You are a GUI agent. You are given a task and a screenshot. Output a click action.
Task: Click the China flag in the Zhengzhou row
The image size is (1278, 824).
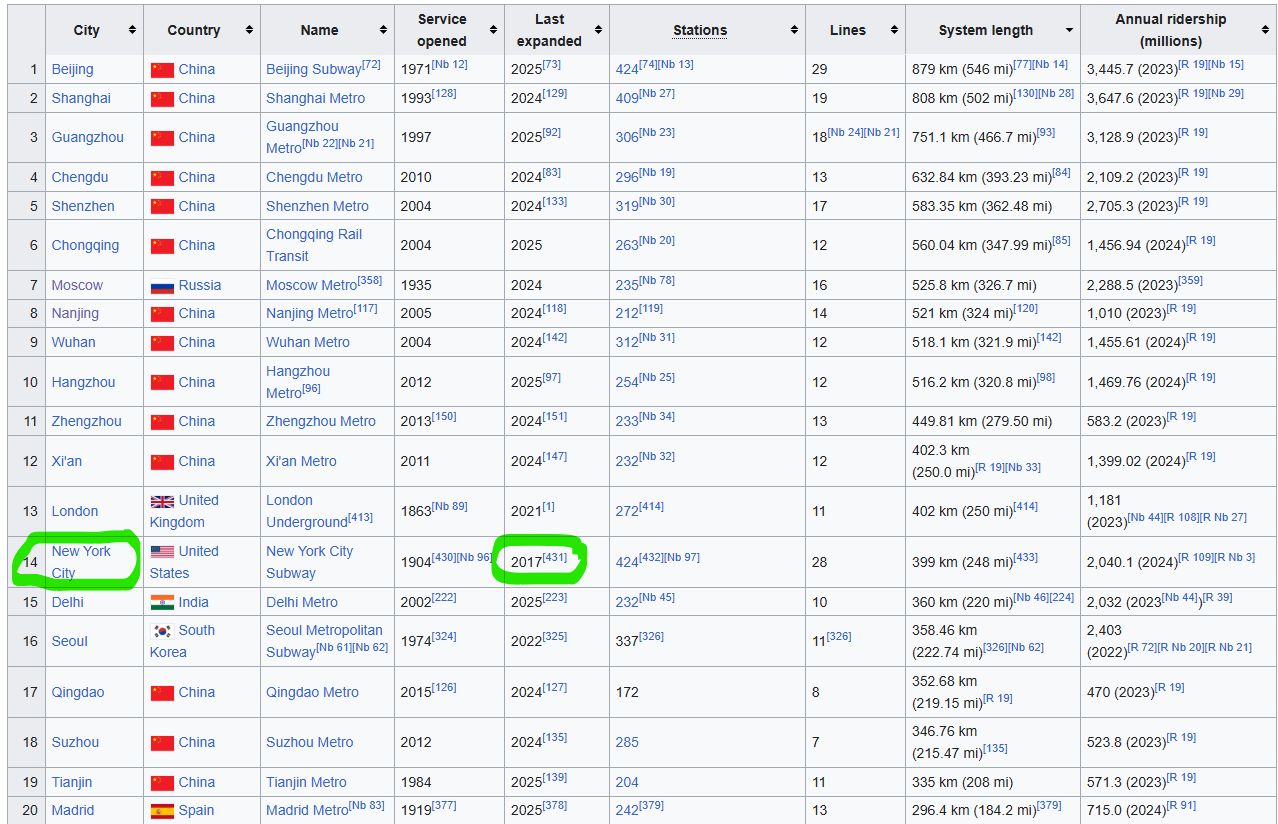pyautogui.click(x=162, y=422)
